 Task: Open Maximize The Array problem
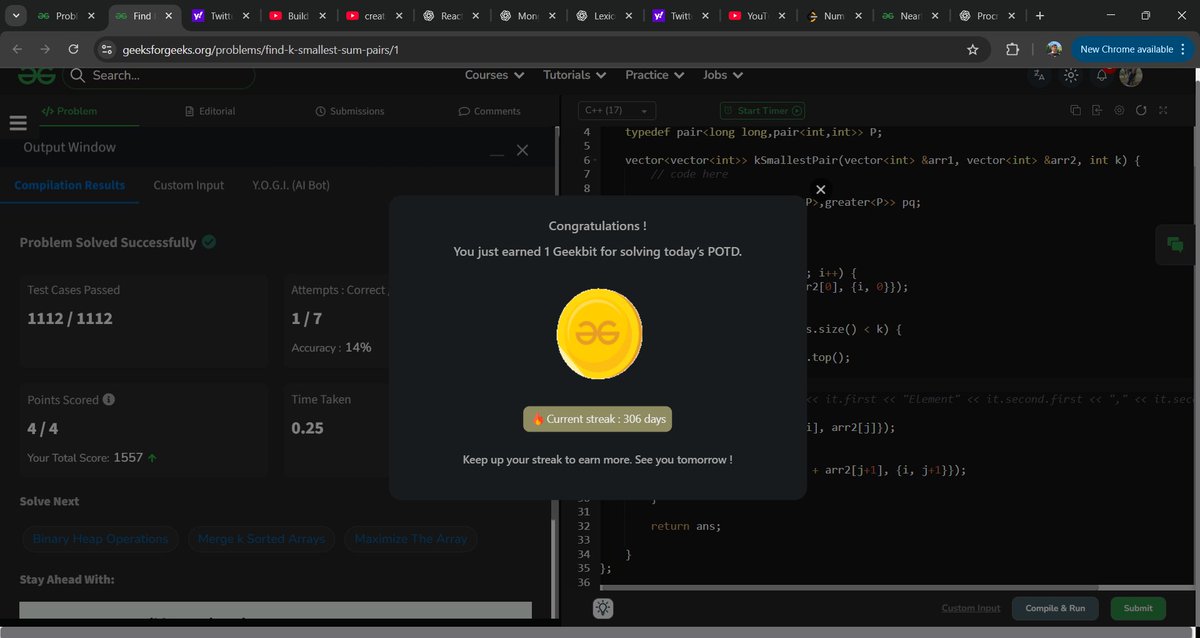[x=410, y=539]
